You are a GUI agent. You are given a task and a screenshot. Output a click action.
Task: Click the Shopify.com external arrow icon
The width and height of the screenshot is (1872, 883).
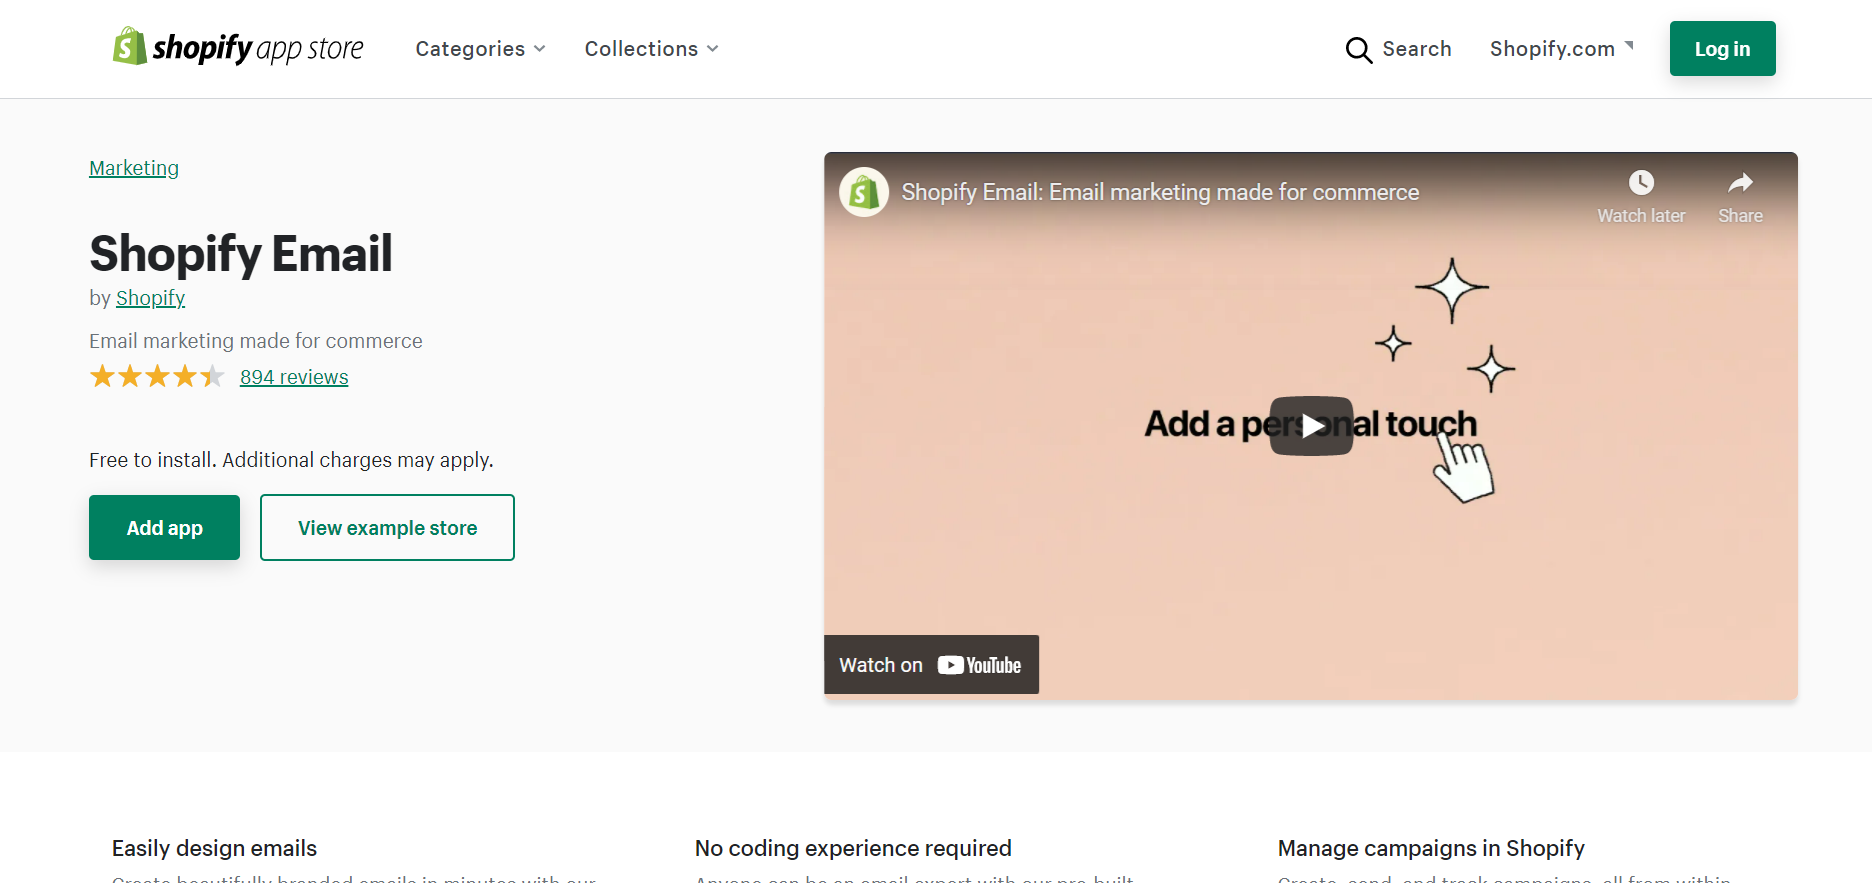pos(1629,46)
